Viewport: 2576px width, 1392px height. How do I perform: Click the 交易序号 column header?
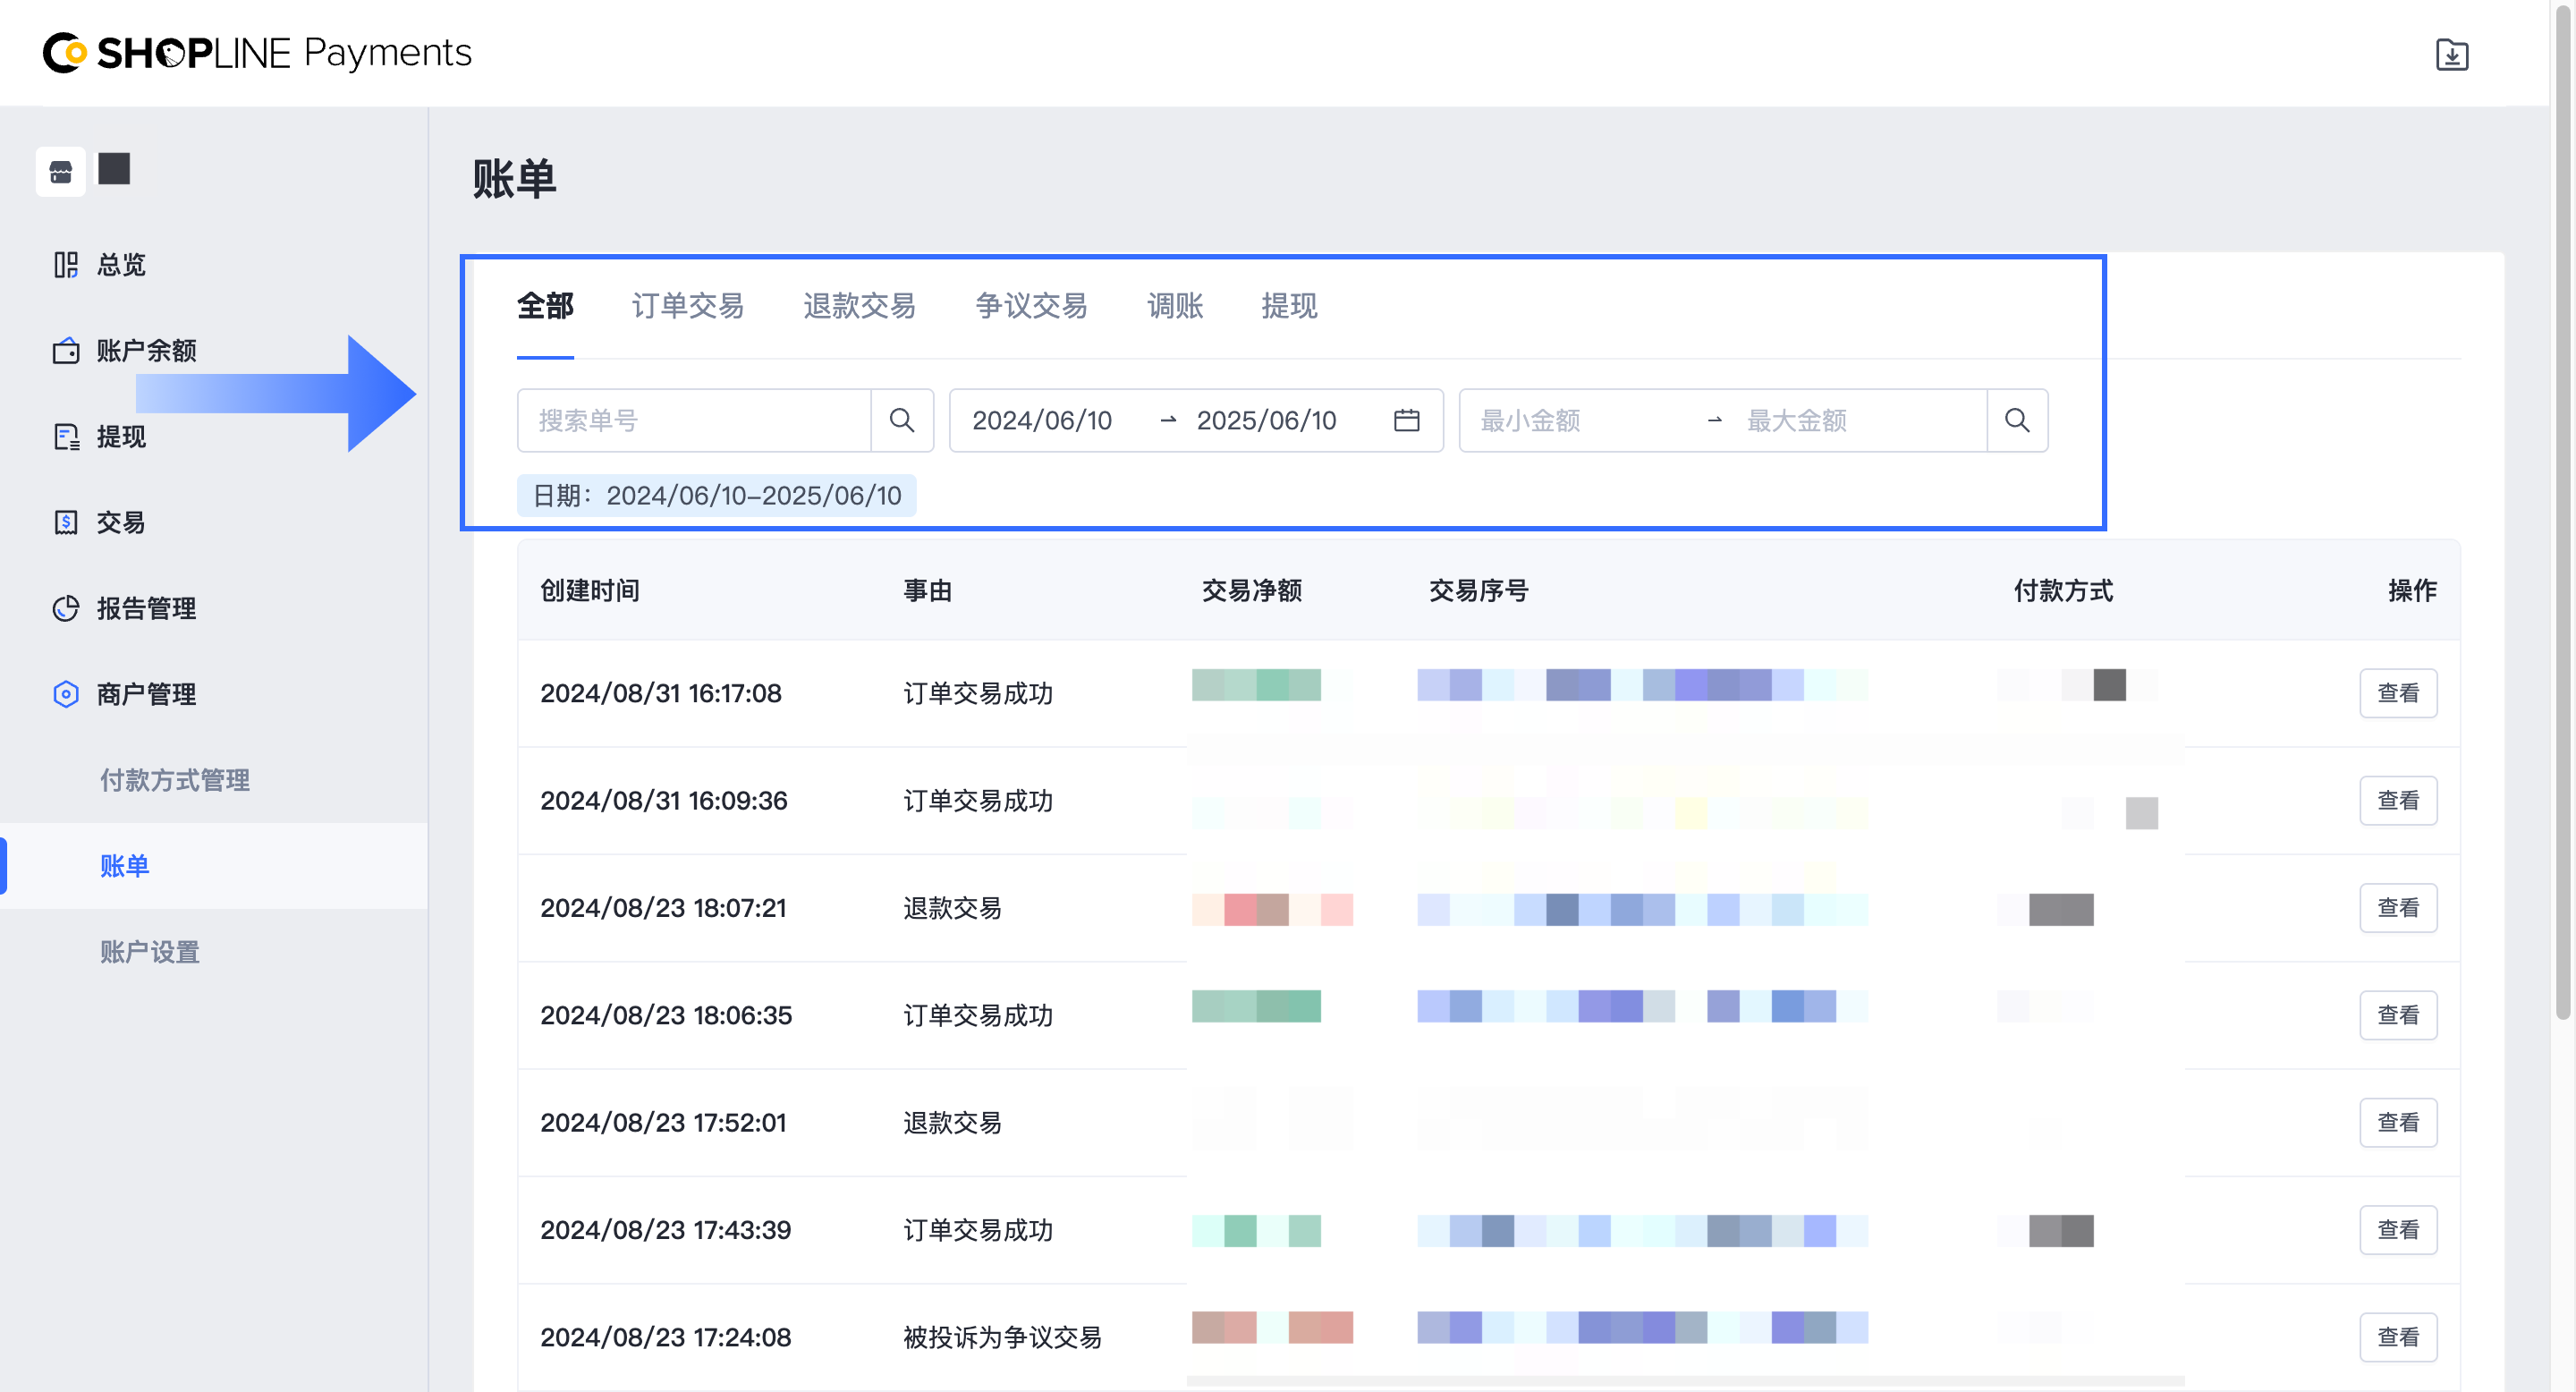[1478, 590]
